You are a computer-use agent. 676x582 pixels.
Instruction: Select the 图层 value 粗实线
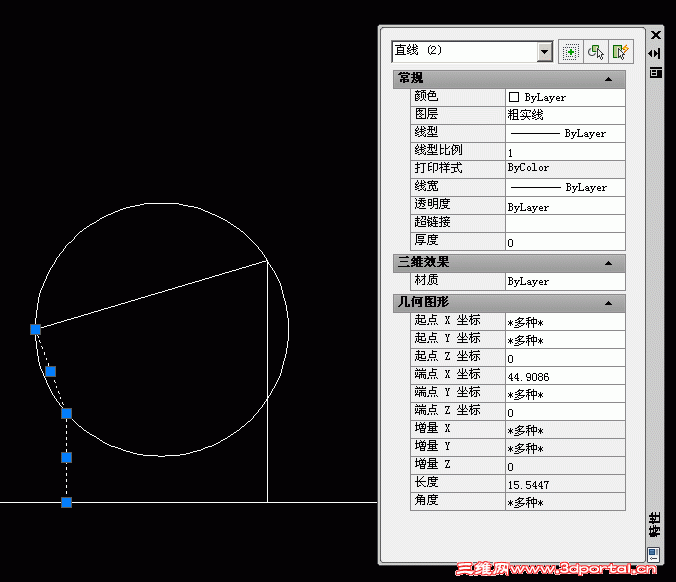pyautogui.click(x=565, y=115)
